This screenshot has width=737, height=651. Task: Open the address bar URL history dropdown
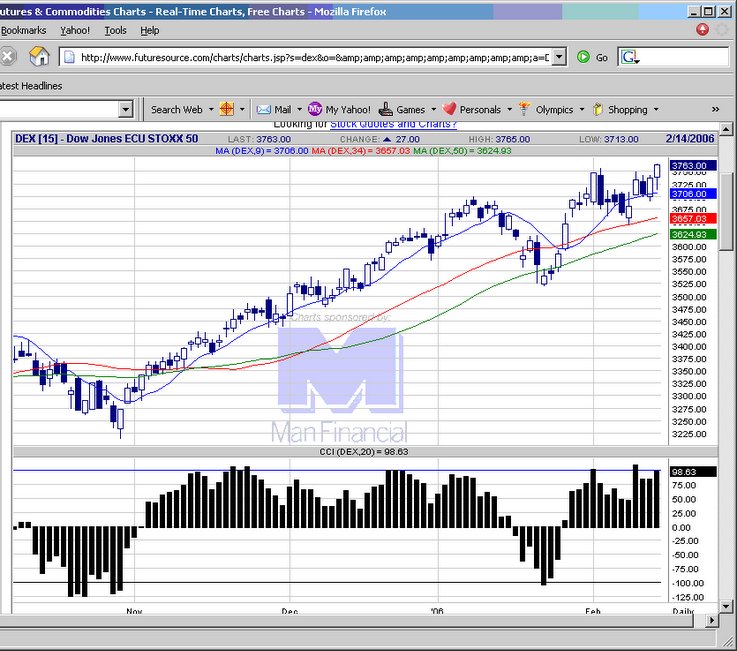[x=559, y=57]
